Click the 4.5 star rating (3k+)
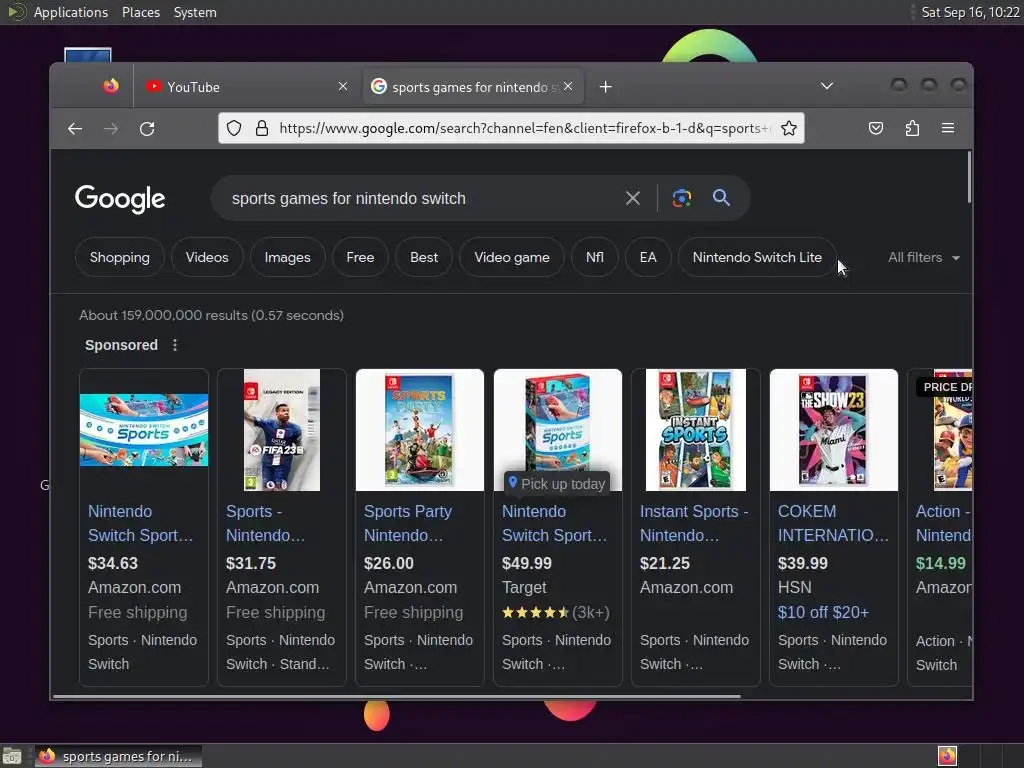This screenshot has height=768, width=1024. [556, 613]
